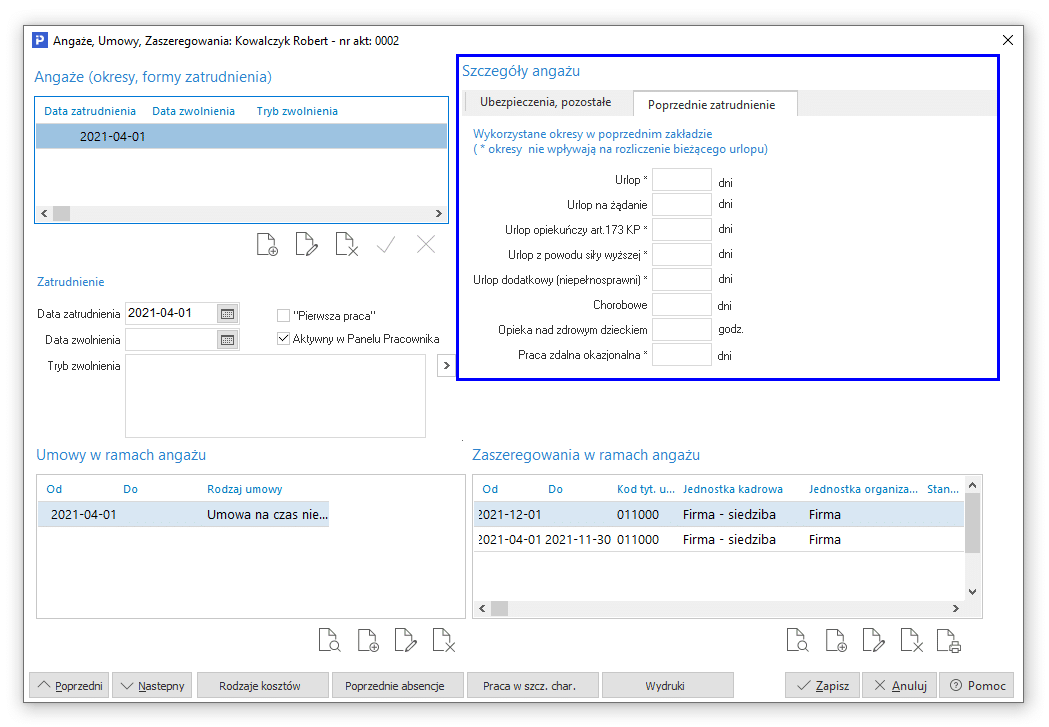Click Urlop na żądanie input field
The width and height of the screenshot is (1049, 727).
pos(682,205)
